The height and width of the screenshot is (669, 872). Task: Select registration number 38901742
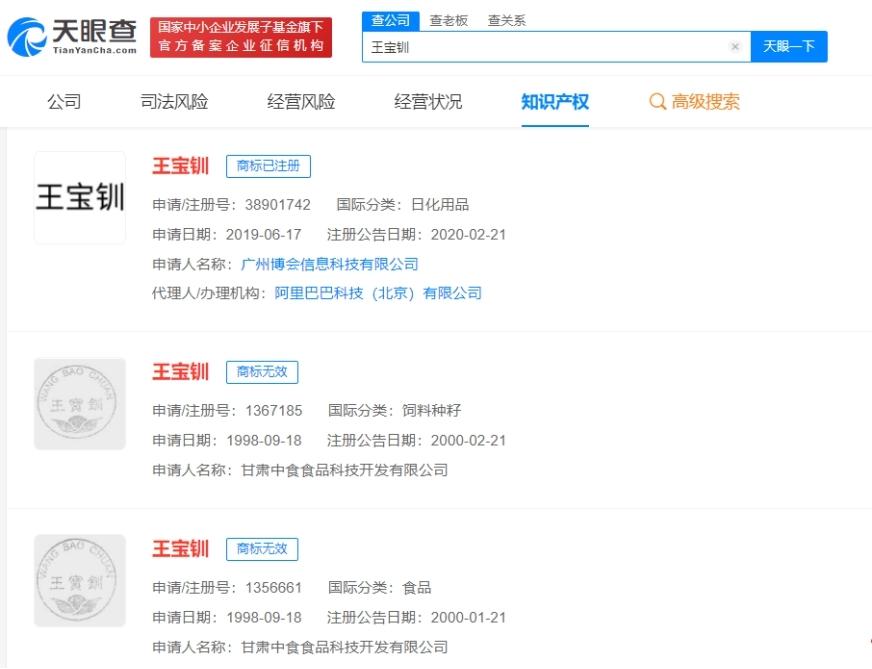(x=278, y=205)
